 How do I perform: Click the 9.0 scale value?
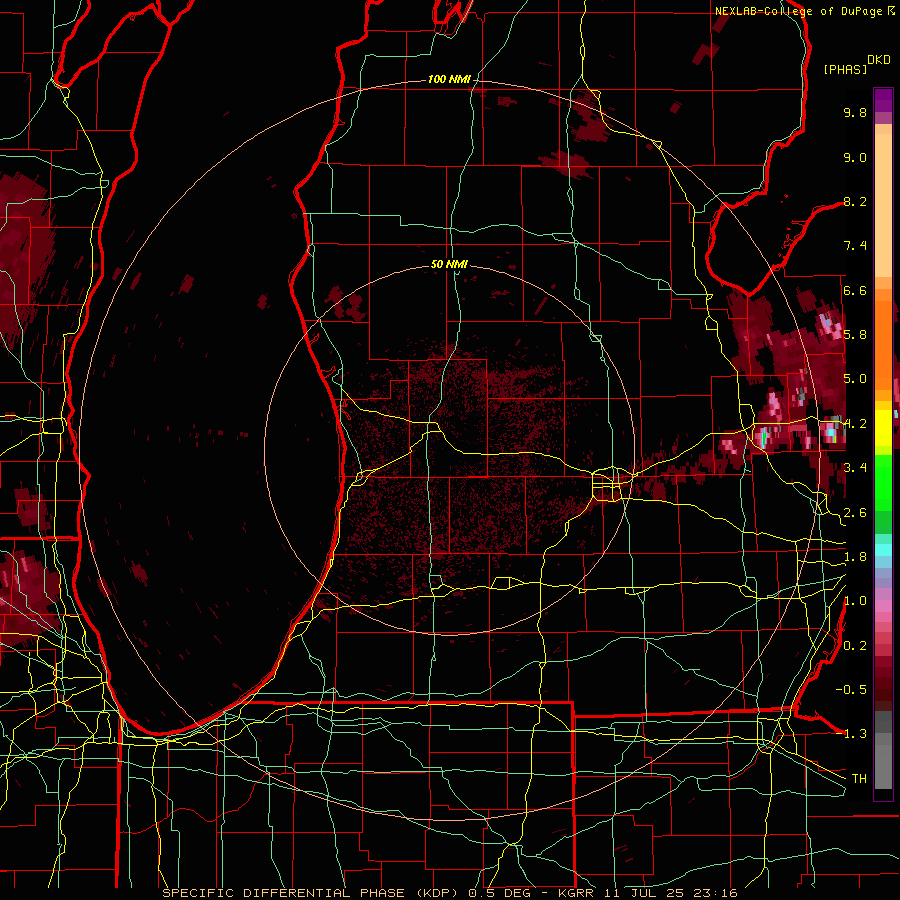click(855, 157)
